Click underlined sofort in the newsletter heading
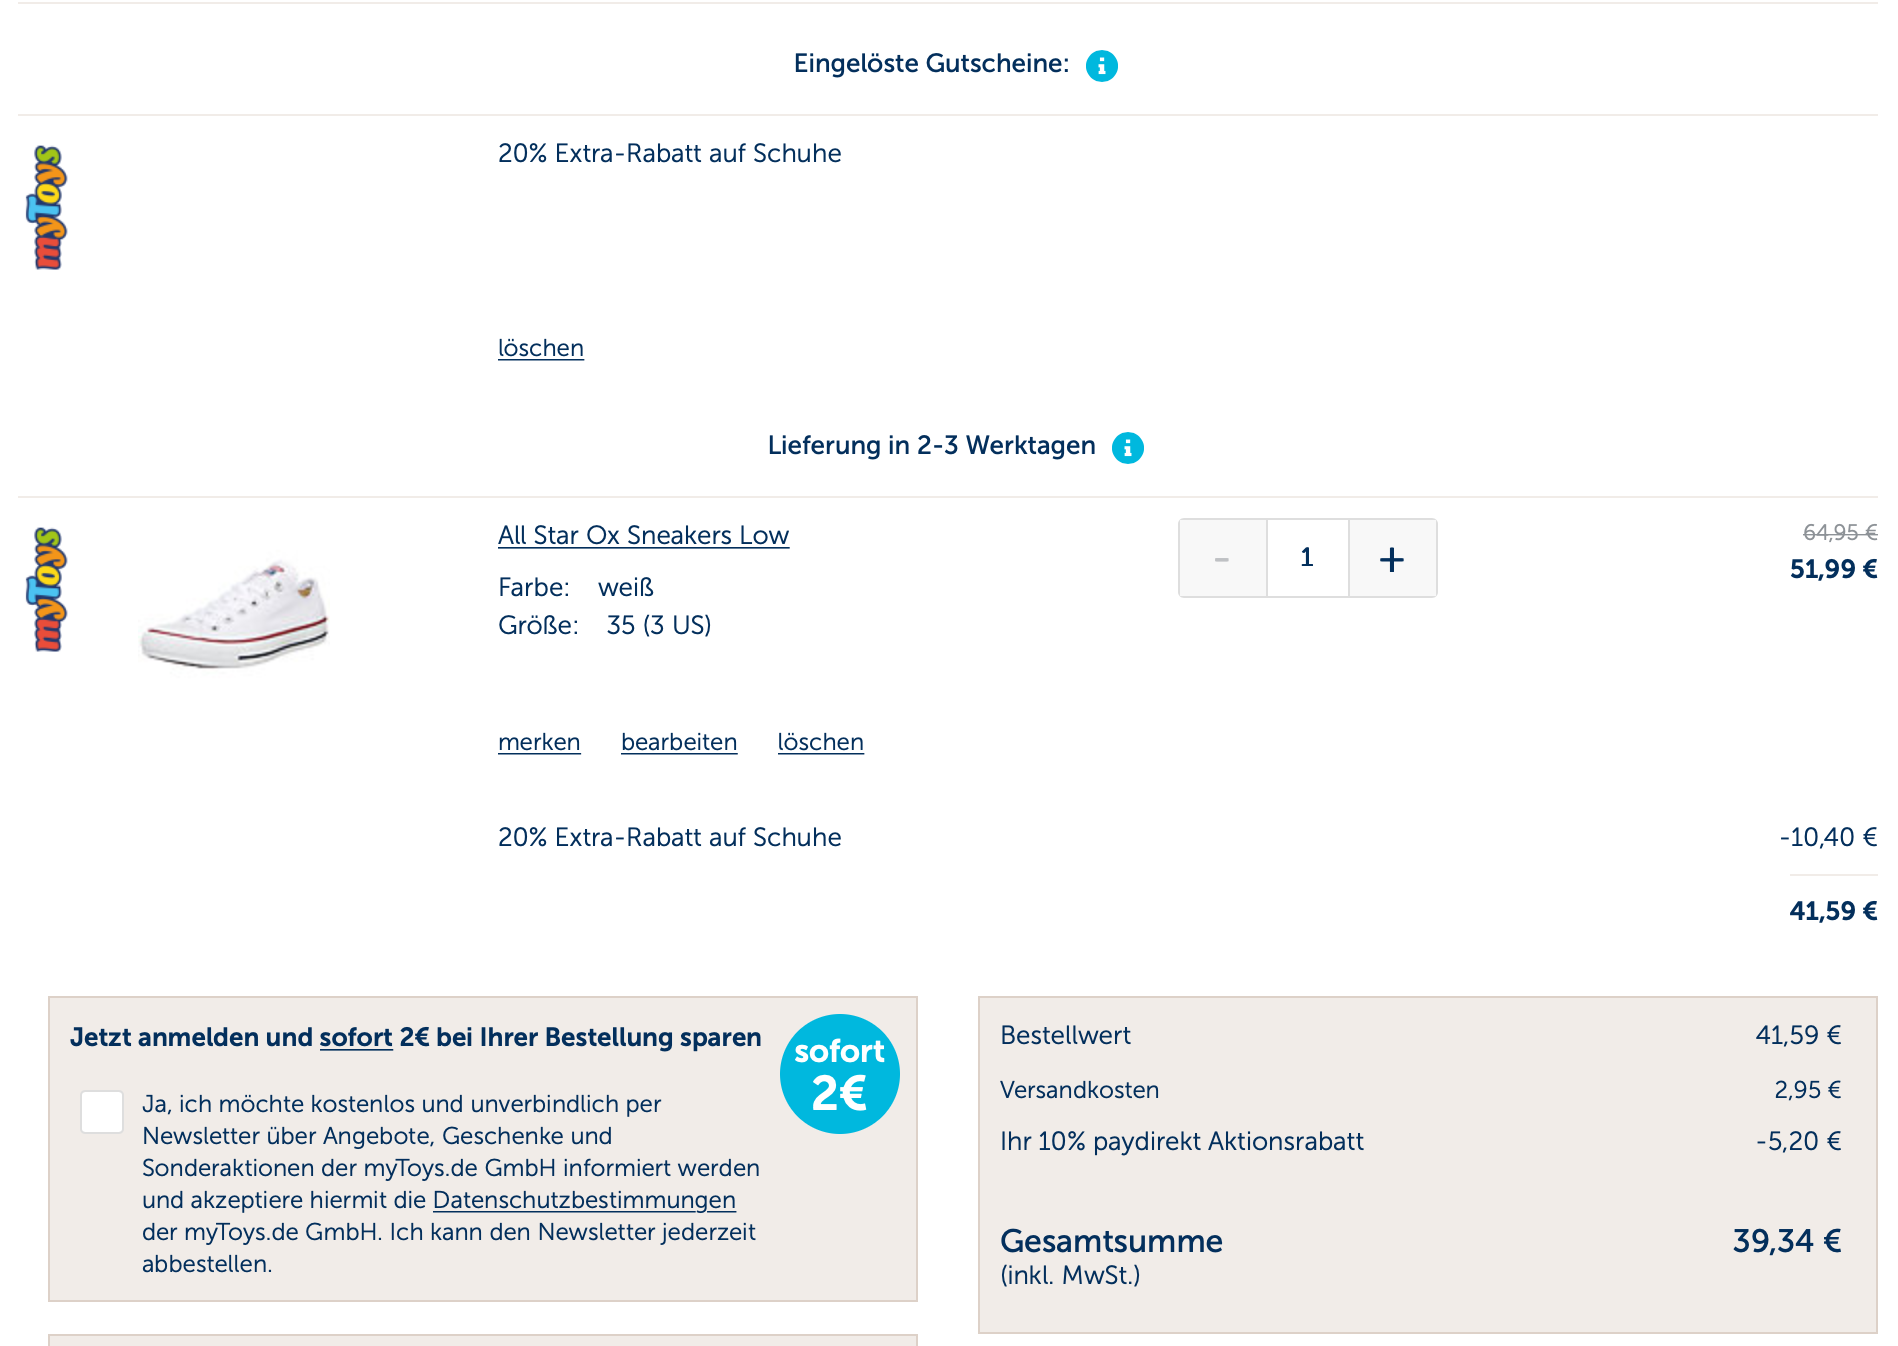This screenshot has width=1898, height=1346. pos(355,1038)
